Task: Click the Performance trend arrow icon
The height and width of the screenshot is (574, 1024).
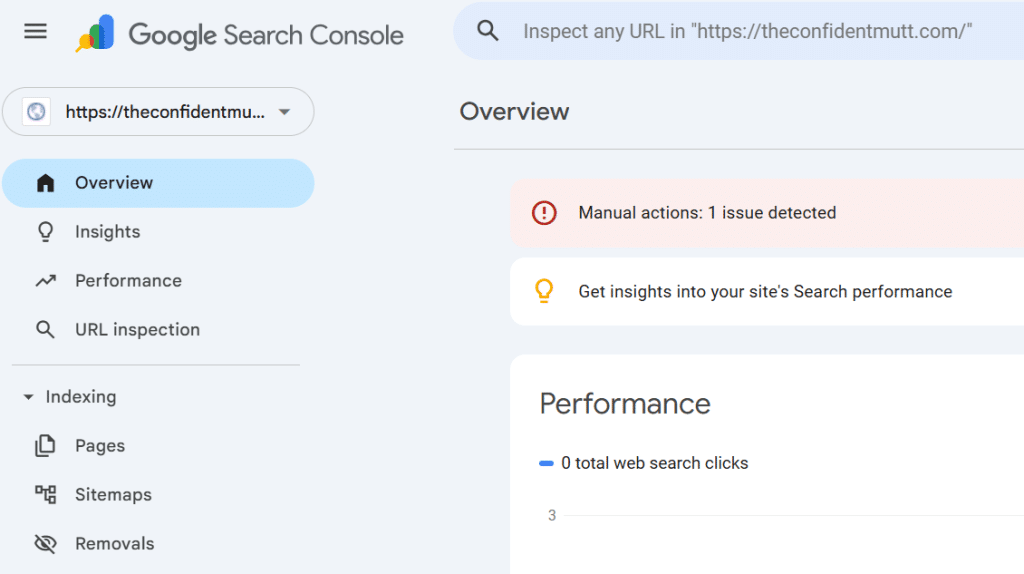Action: (x=45, y=281)
